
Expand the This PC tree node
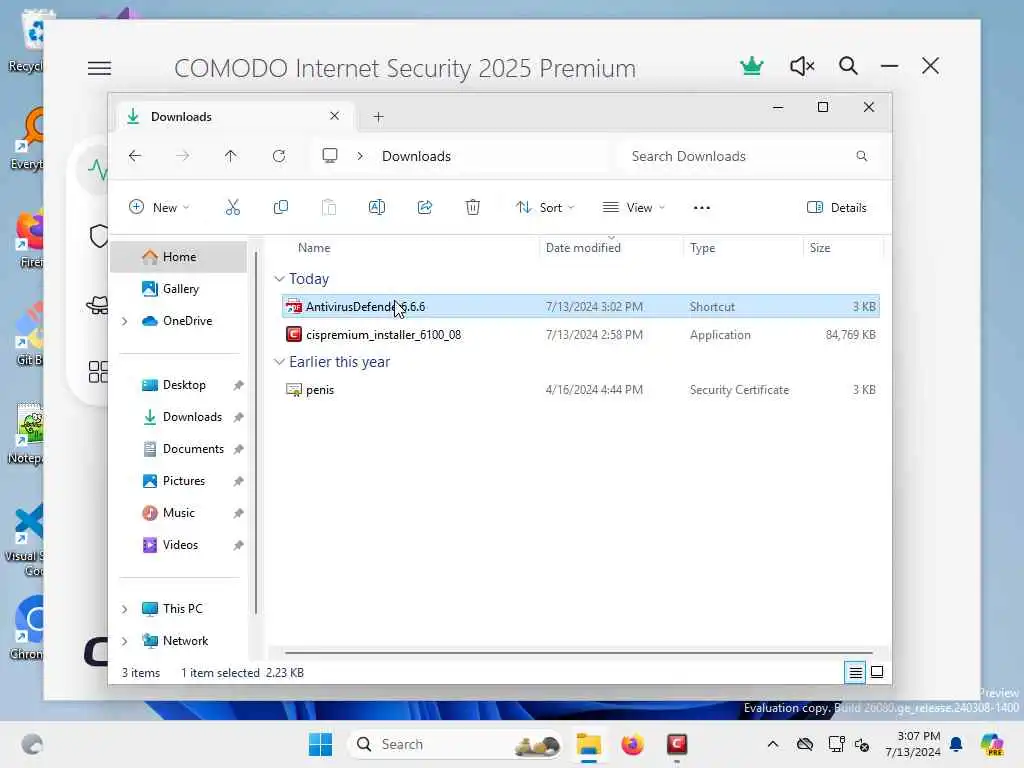tap(125, 609)
